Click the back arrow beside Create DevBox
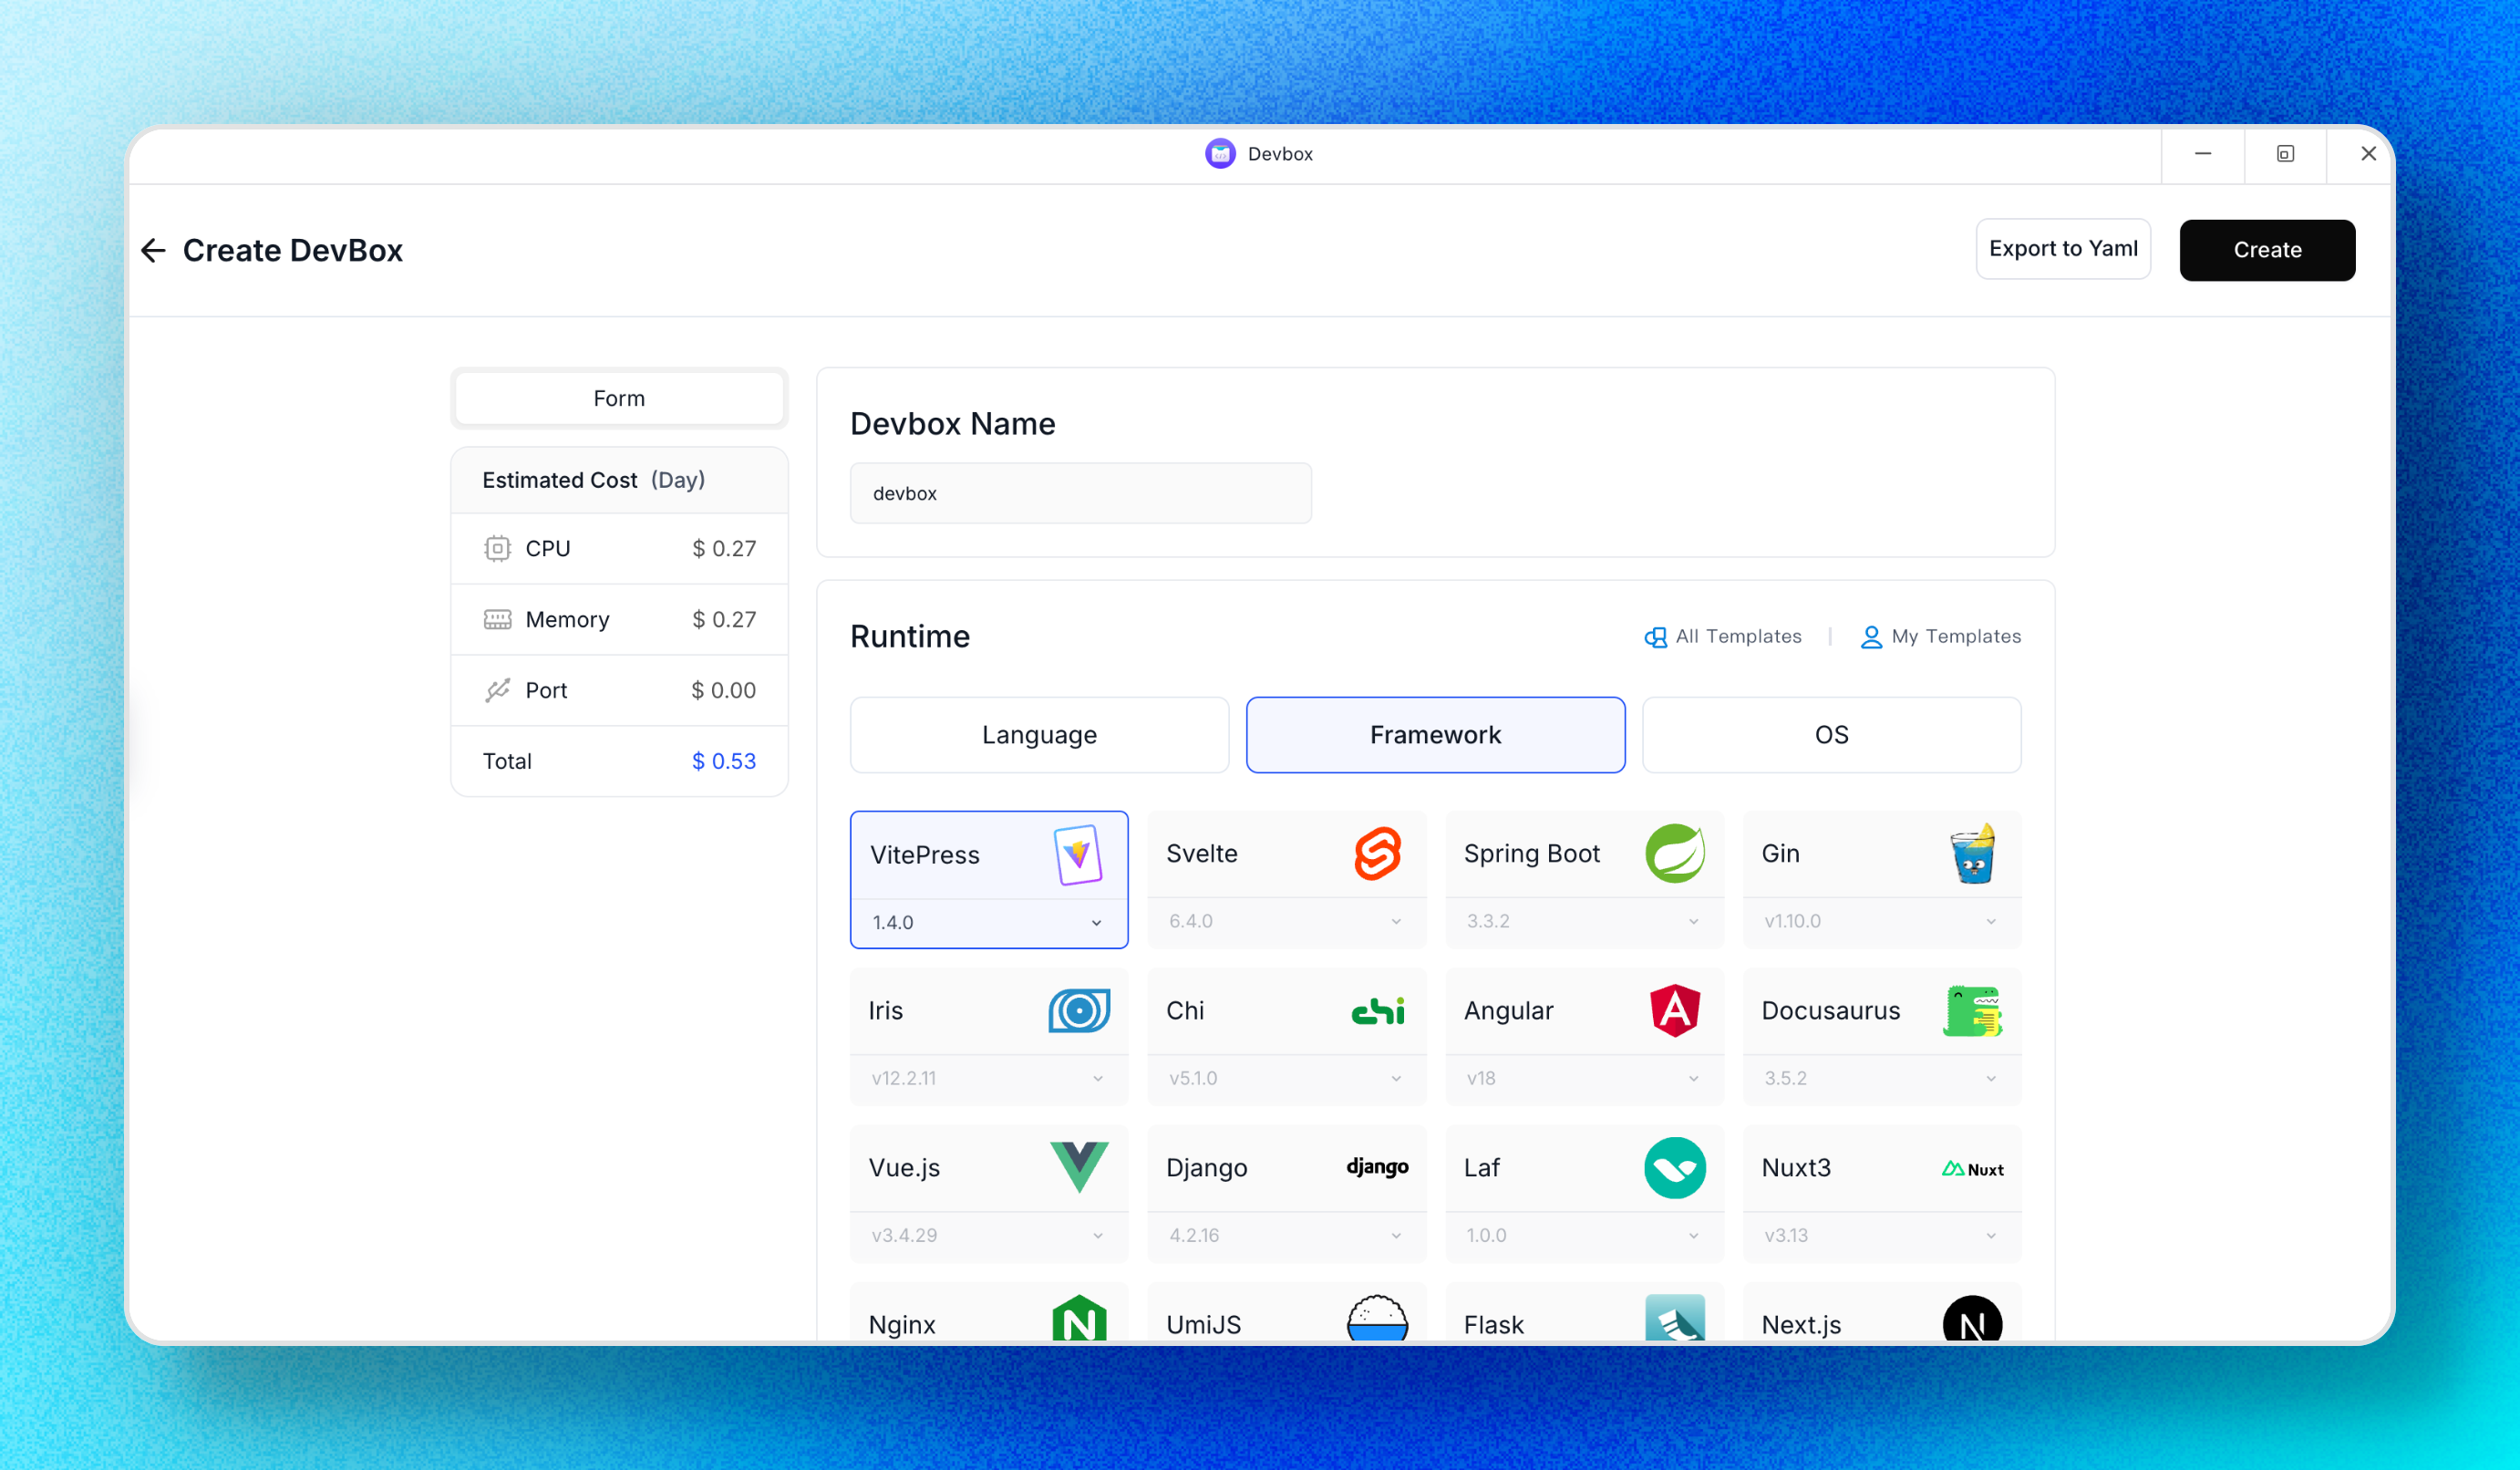This screenshot has width=2520, height=1470. 153,250
